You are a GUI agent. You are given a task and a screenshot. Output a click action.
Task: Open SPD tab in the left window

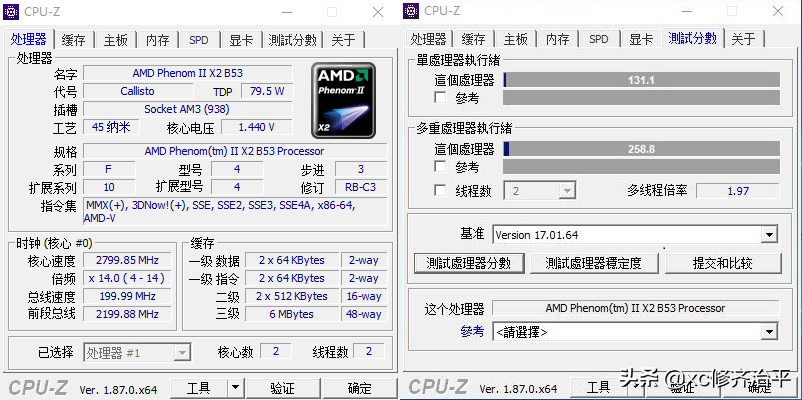pos(199,40)
